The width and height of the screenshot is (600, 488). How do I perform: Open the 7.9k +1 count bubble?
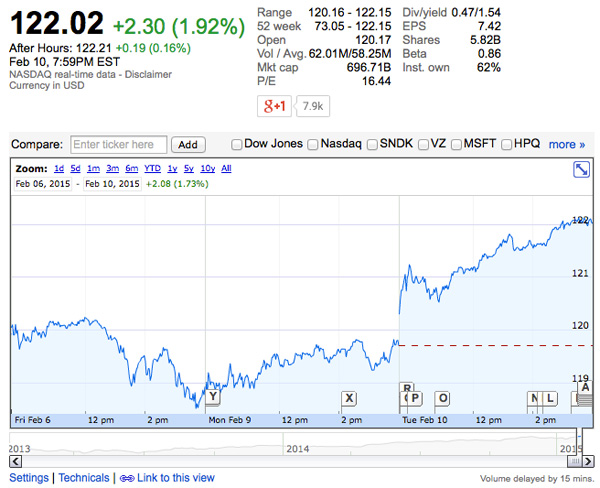313,106
